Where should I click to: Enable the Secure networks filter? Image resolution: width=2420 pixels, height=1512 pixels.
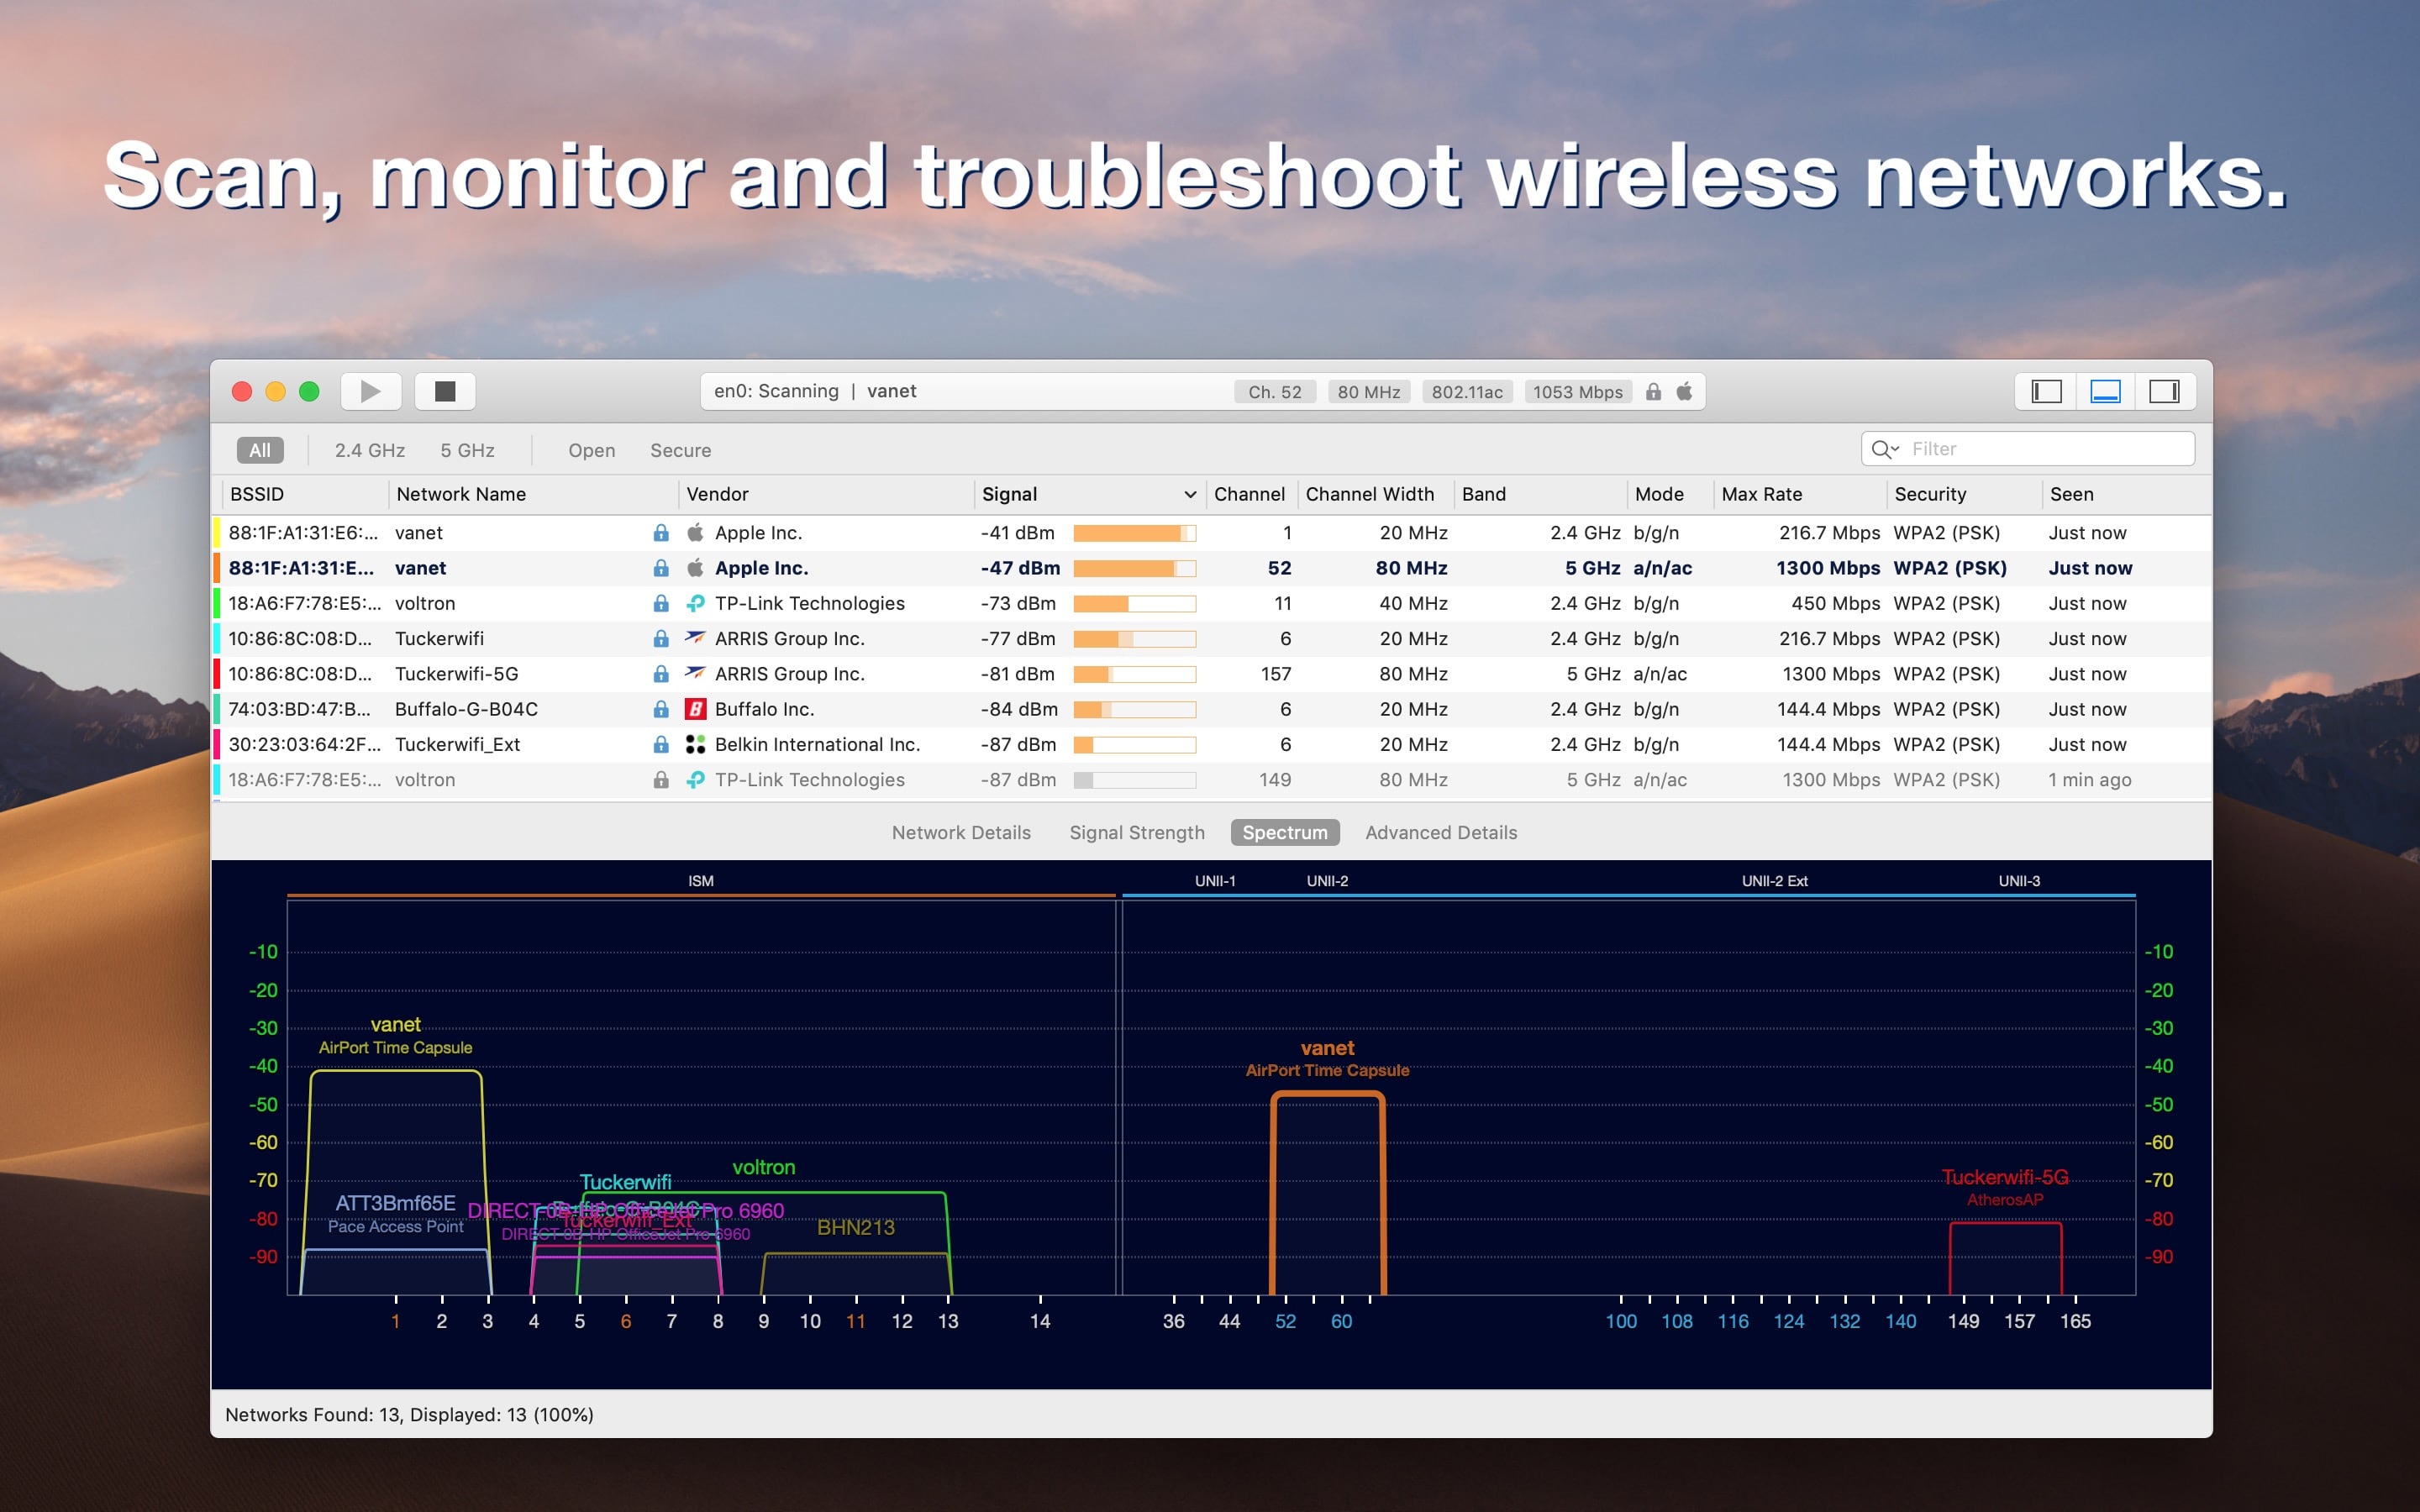tap(680, 449)
